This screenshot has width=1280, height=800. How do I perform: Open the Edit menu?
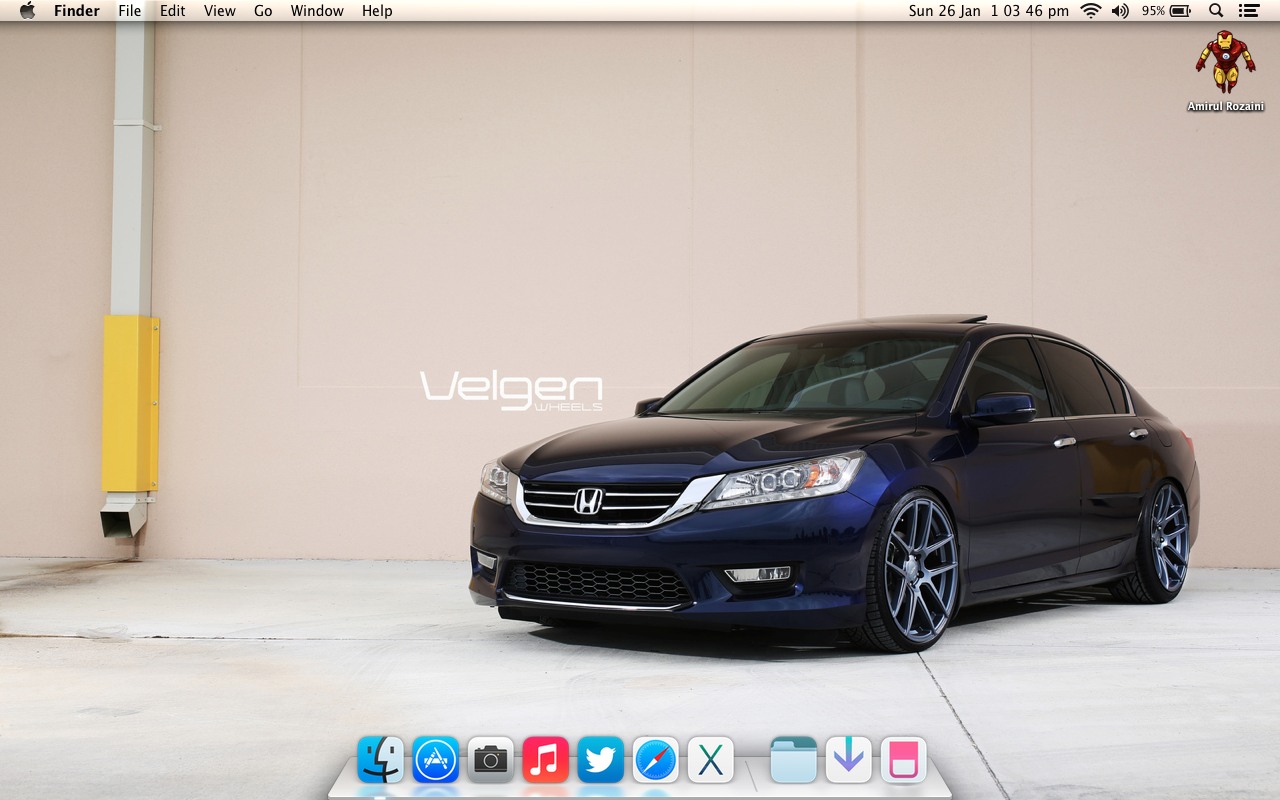tap(173, 11)
